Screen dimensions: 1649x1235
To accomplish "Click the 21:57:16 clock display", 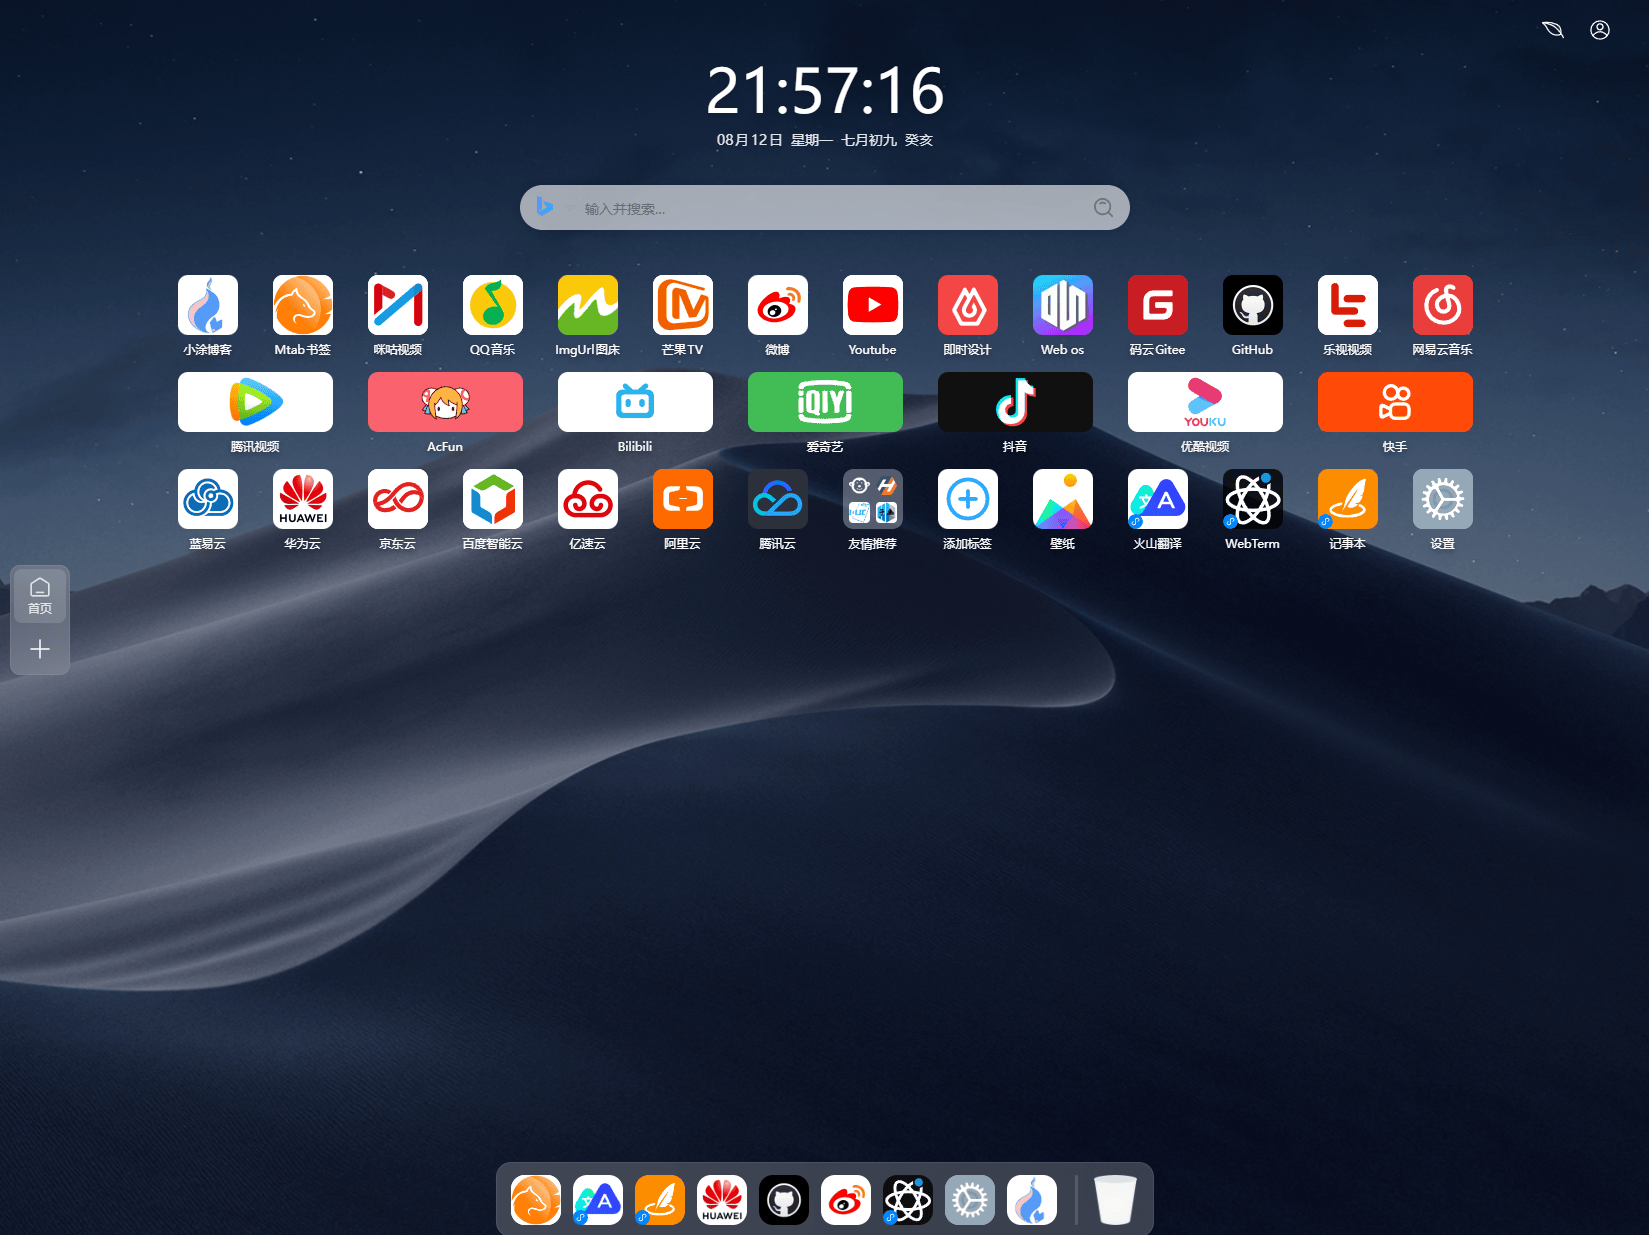I will click(825, 91).
